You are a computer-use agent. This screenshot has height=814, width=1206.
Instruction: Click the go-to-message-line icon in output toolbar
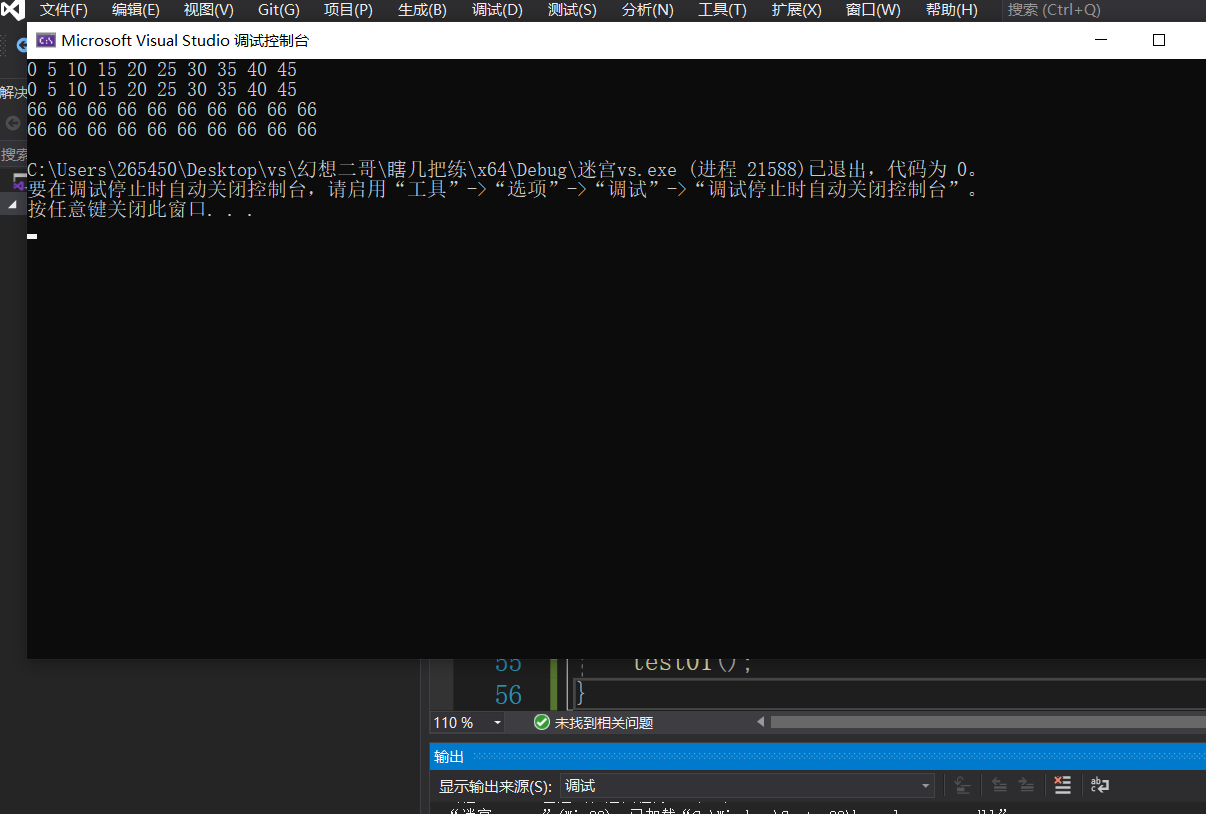coord(963,785)
